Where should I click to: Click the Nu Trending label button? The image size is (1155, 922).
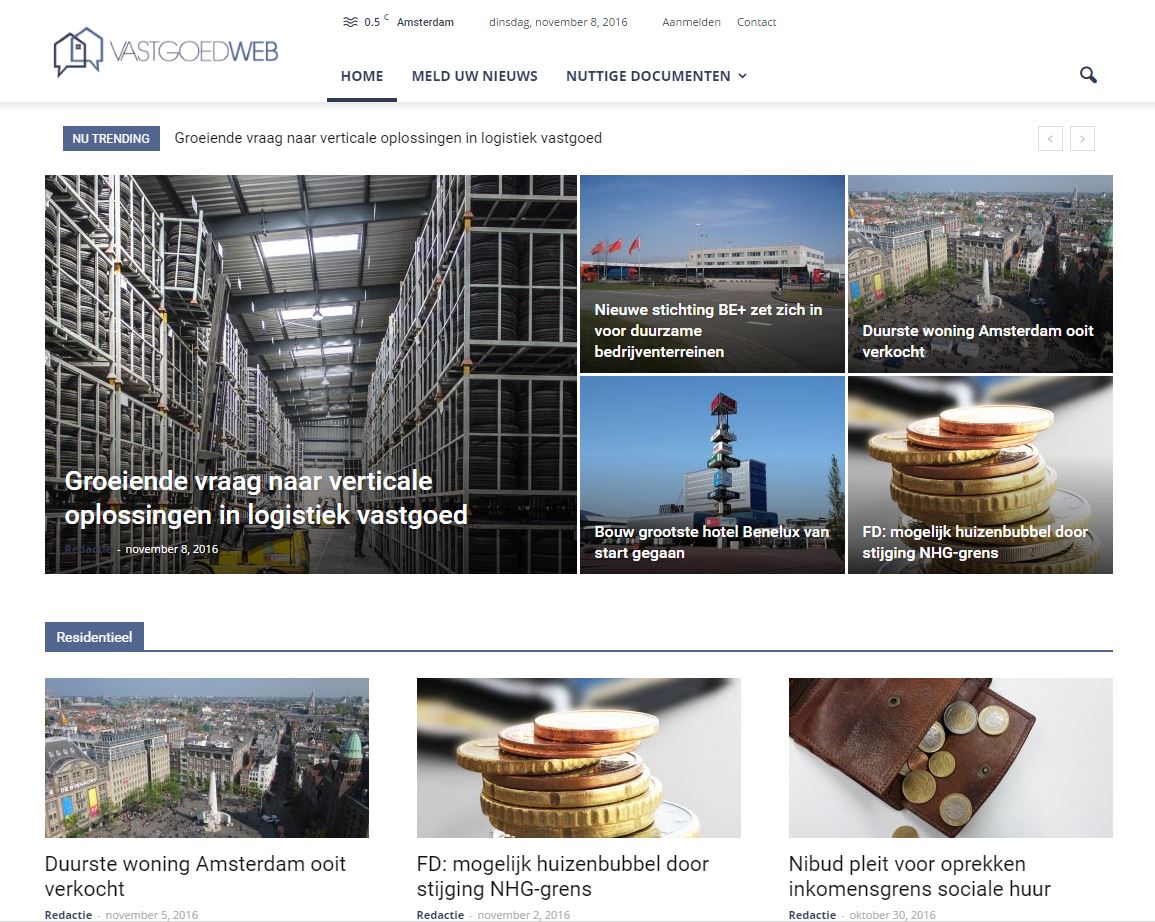pyautogui.click(x=111, y=138)
